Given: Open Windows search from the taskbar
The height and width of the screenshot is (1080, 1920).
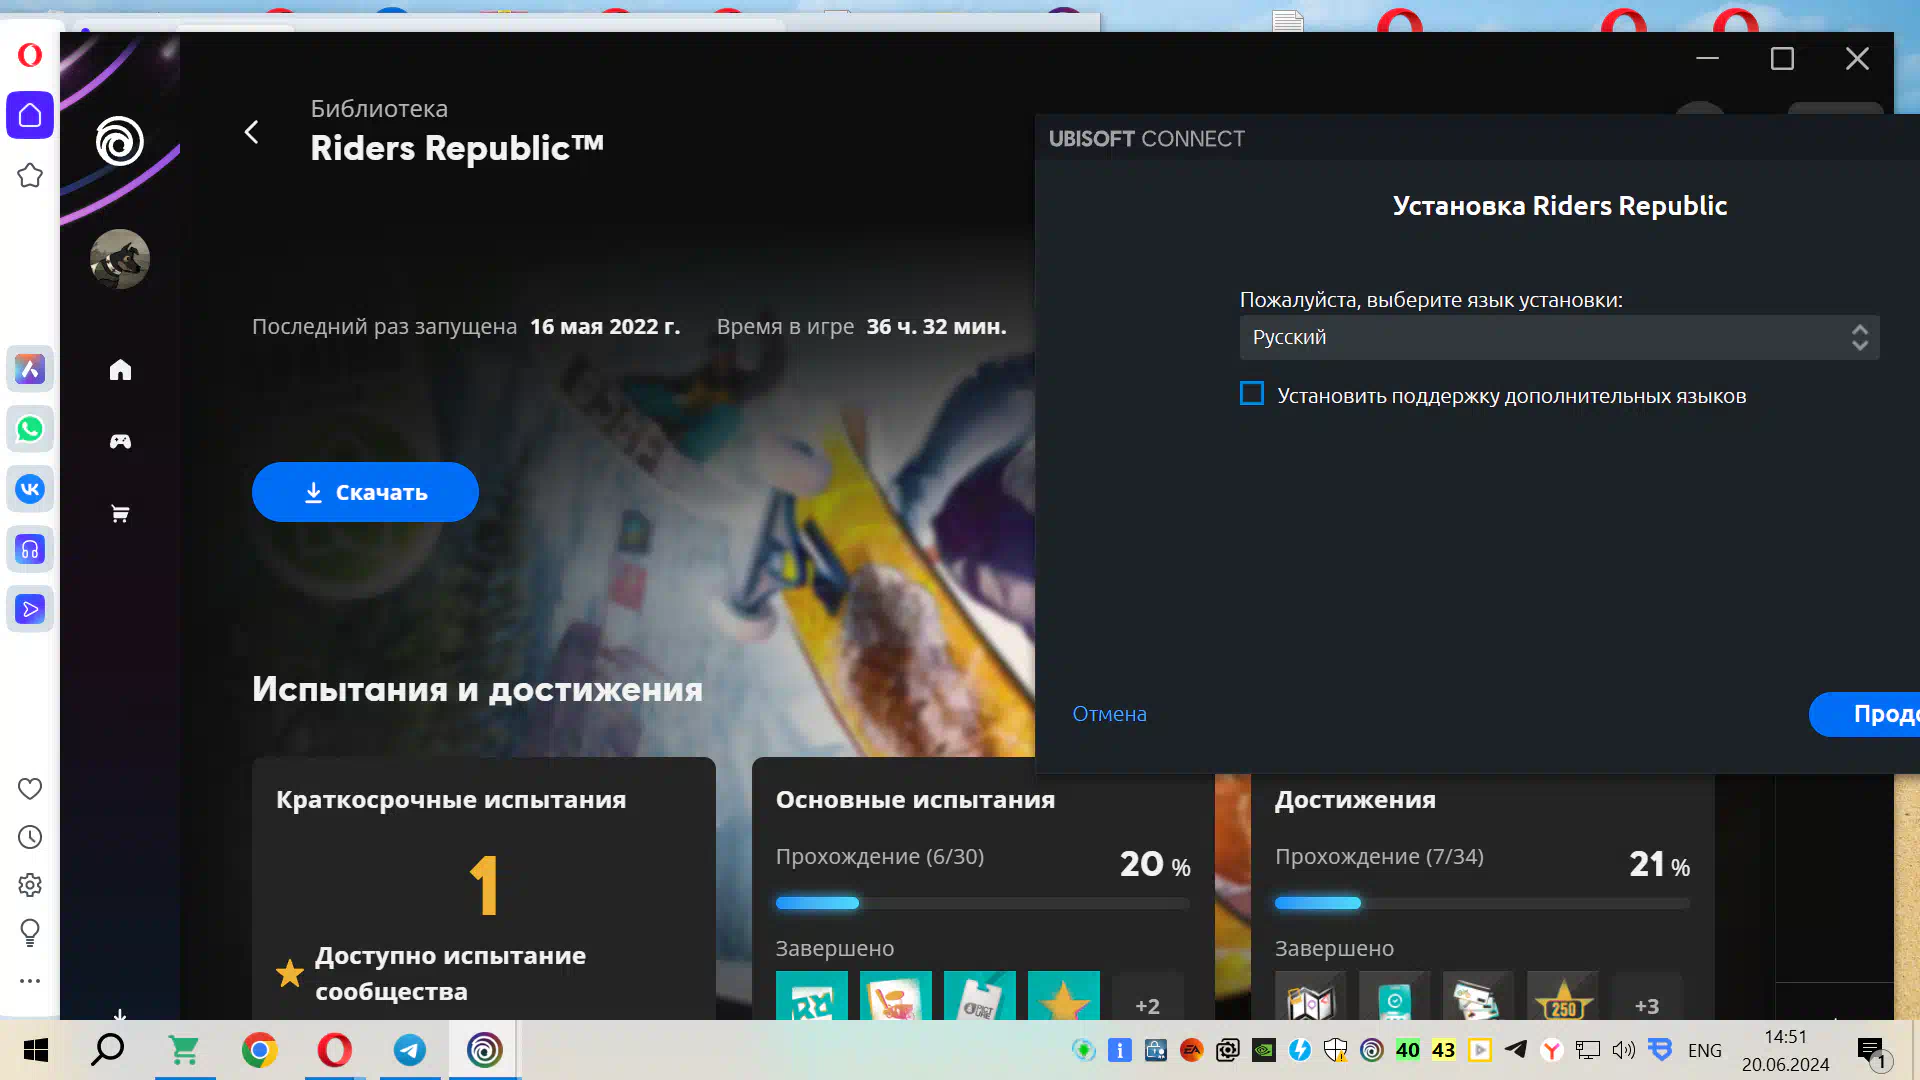Looking at the screenshot, I should pos(108,1050).
